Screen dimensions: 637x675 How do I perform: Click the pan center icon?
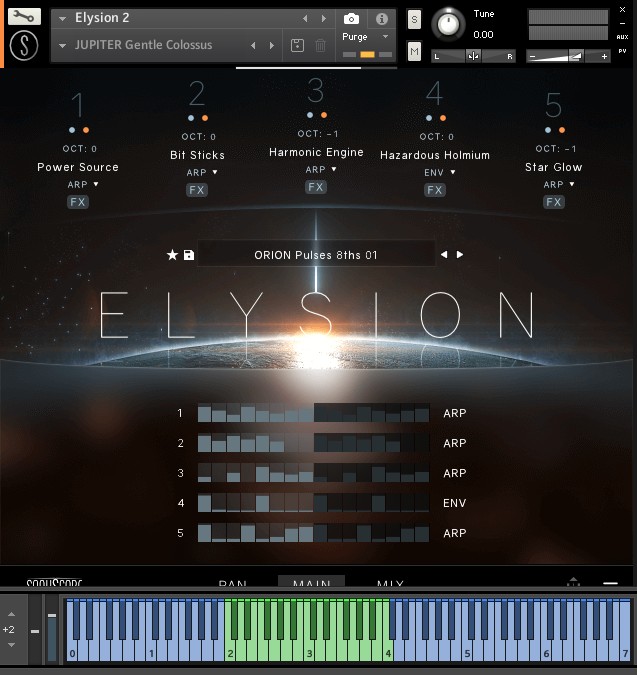473,56
